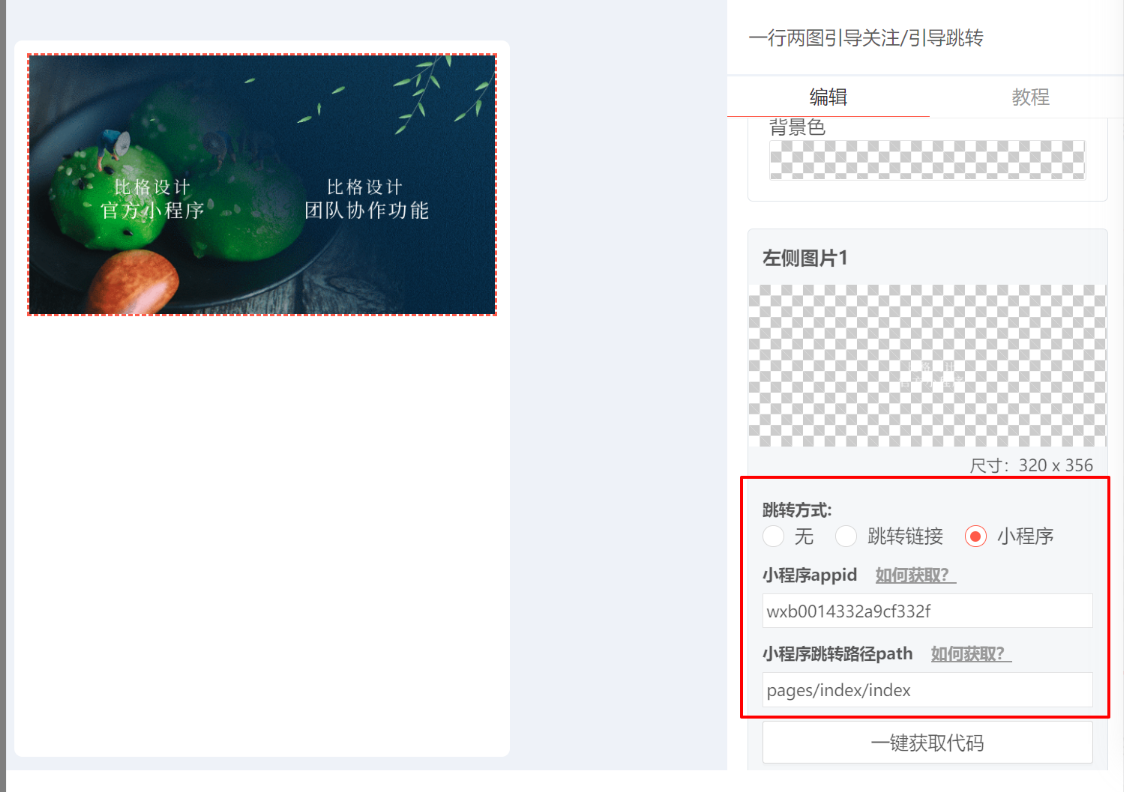The width and height of the screenshot is (1124, 792).
Task: Open 如何获取? link beside 小程序appid
Action: (x=915, y=575)
